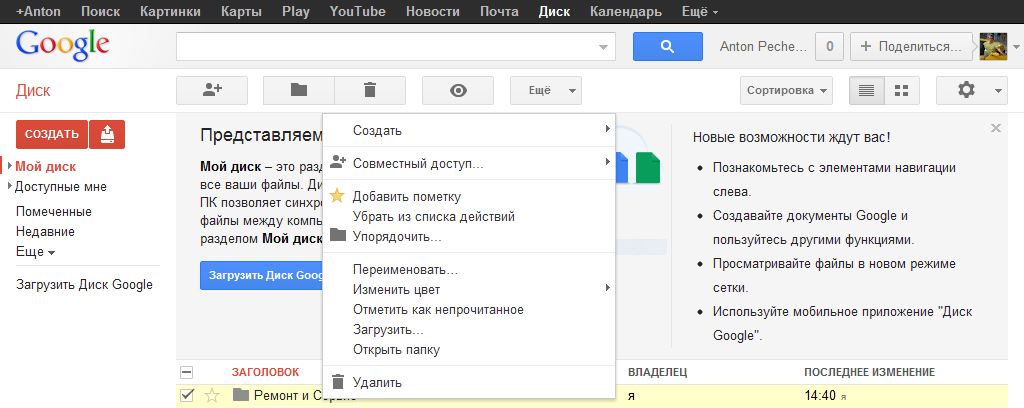Screen dimensions: 1024x408
Task: Sort by ЗАГОЛОВОК column header
Action: tap(265, 372)
